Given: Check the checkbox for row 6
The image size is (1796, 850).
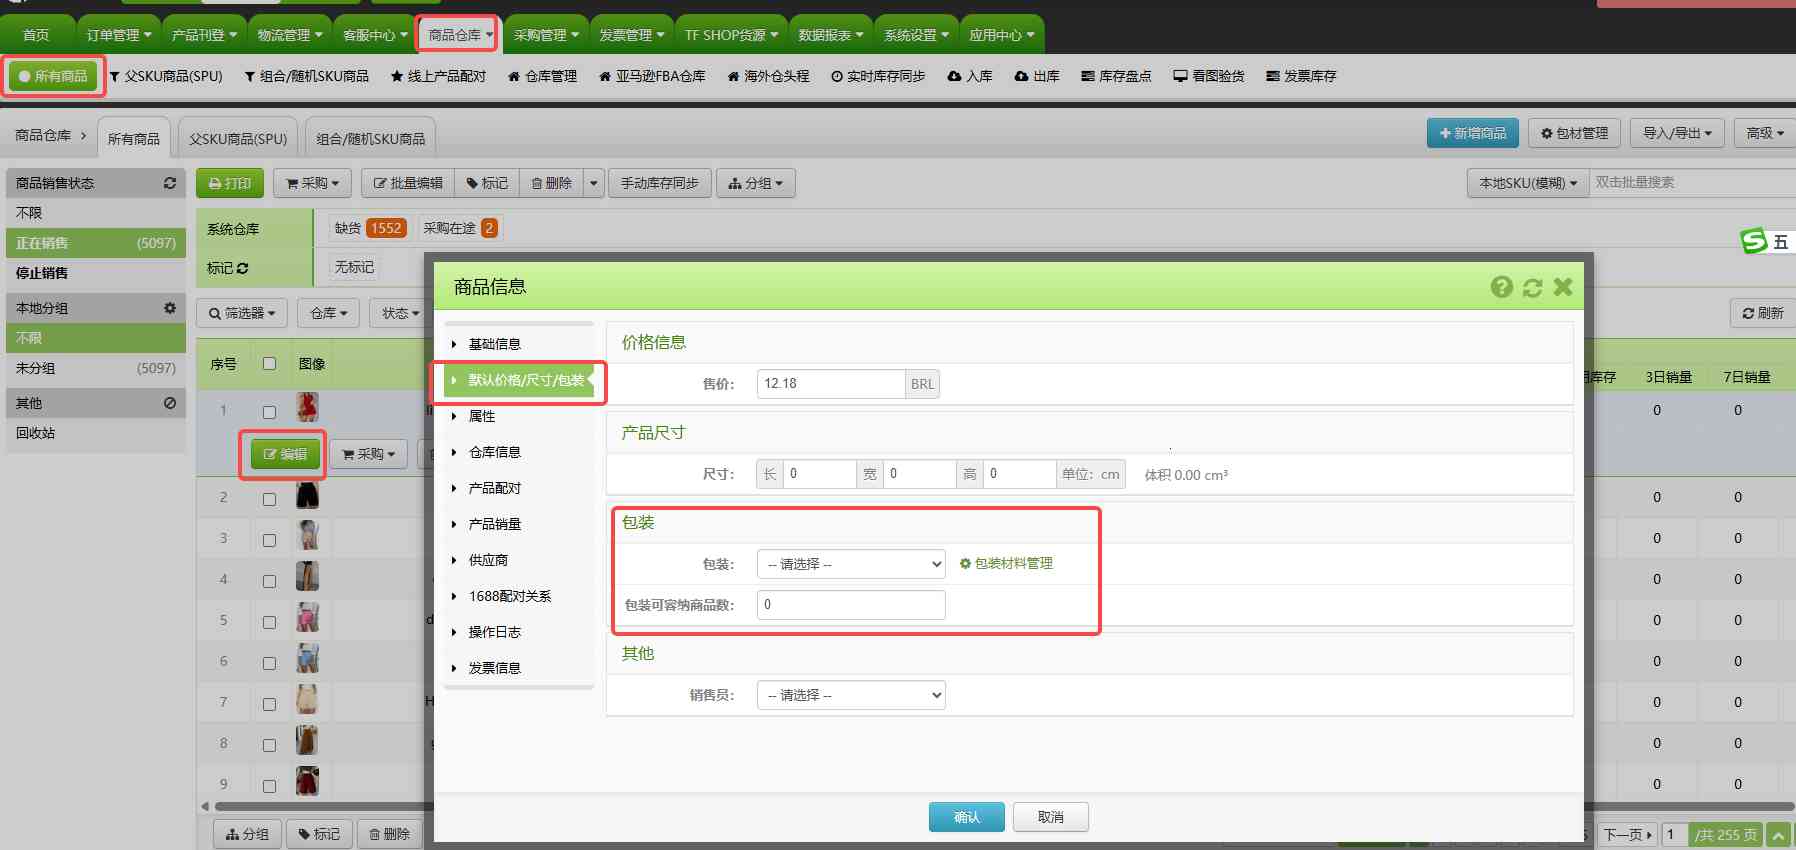Looking at the screenshot, I should 269,663.
